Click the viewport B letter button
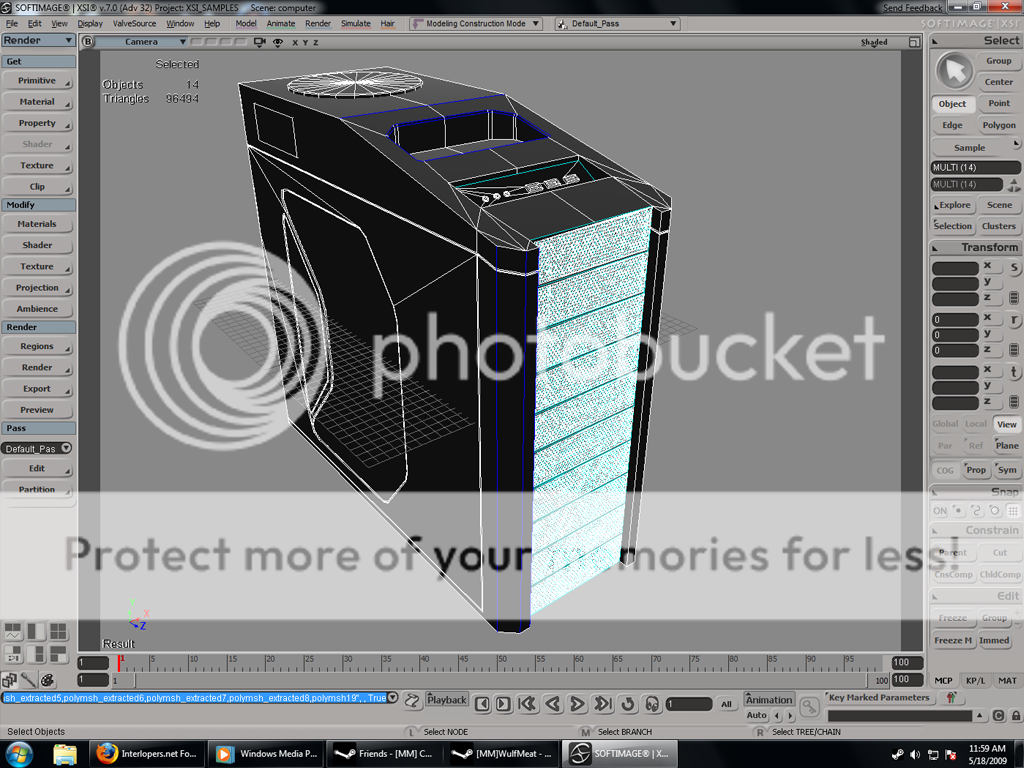1024x768 pixels. click(88, 42)
